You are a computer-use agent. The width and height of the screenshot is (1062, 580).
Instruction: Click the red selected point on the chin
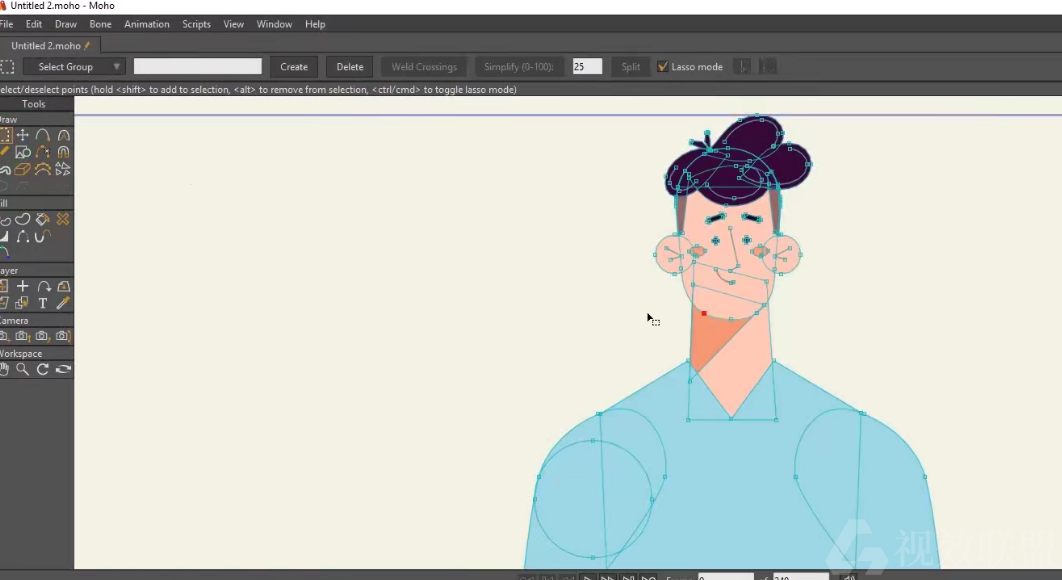(704, 313)
